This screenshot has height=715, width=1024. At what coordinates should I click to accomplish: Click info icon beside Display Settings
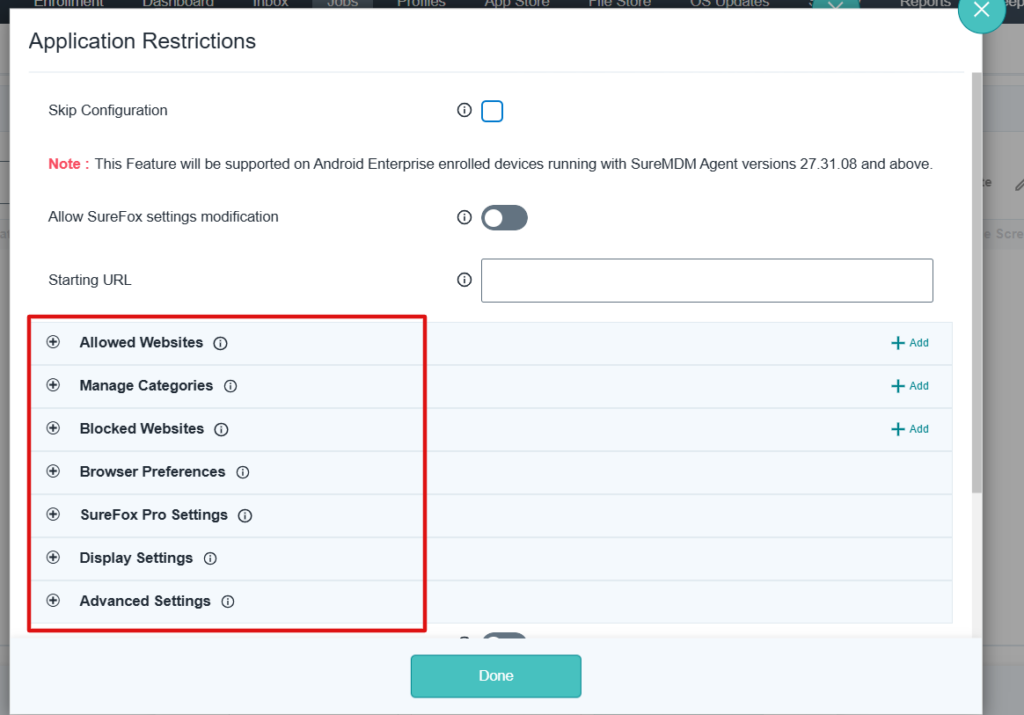[x=210, y=559]
